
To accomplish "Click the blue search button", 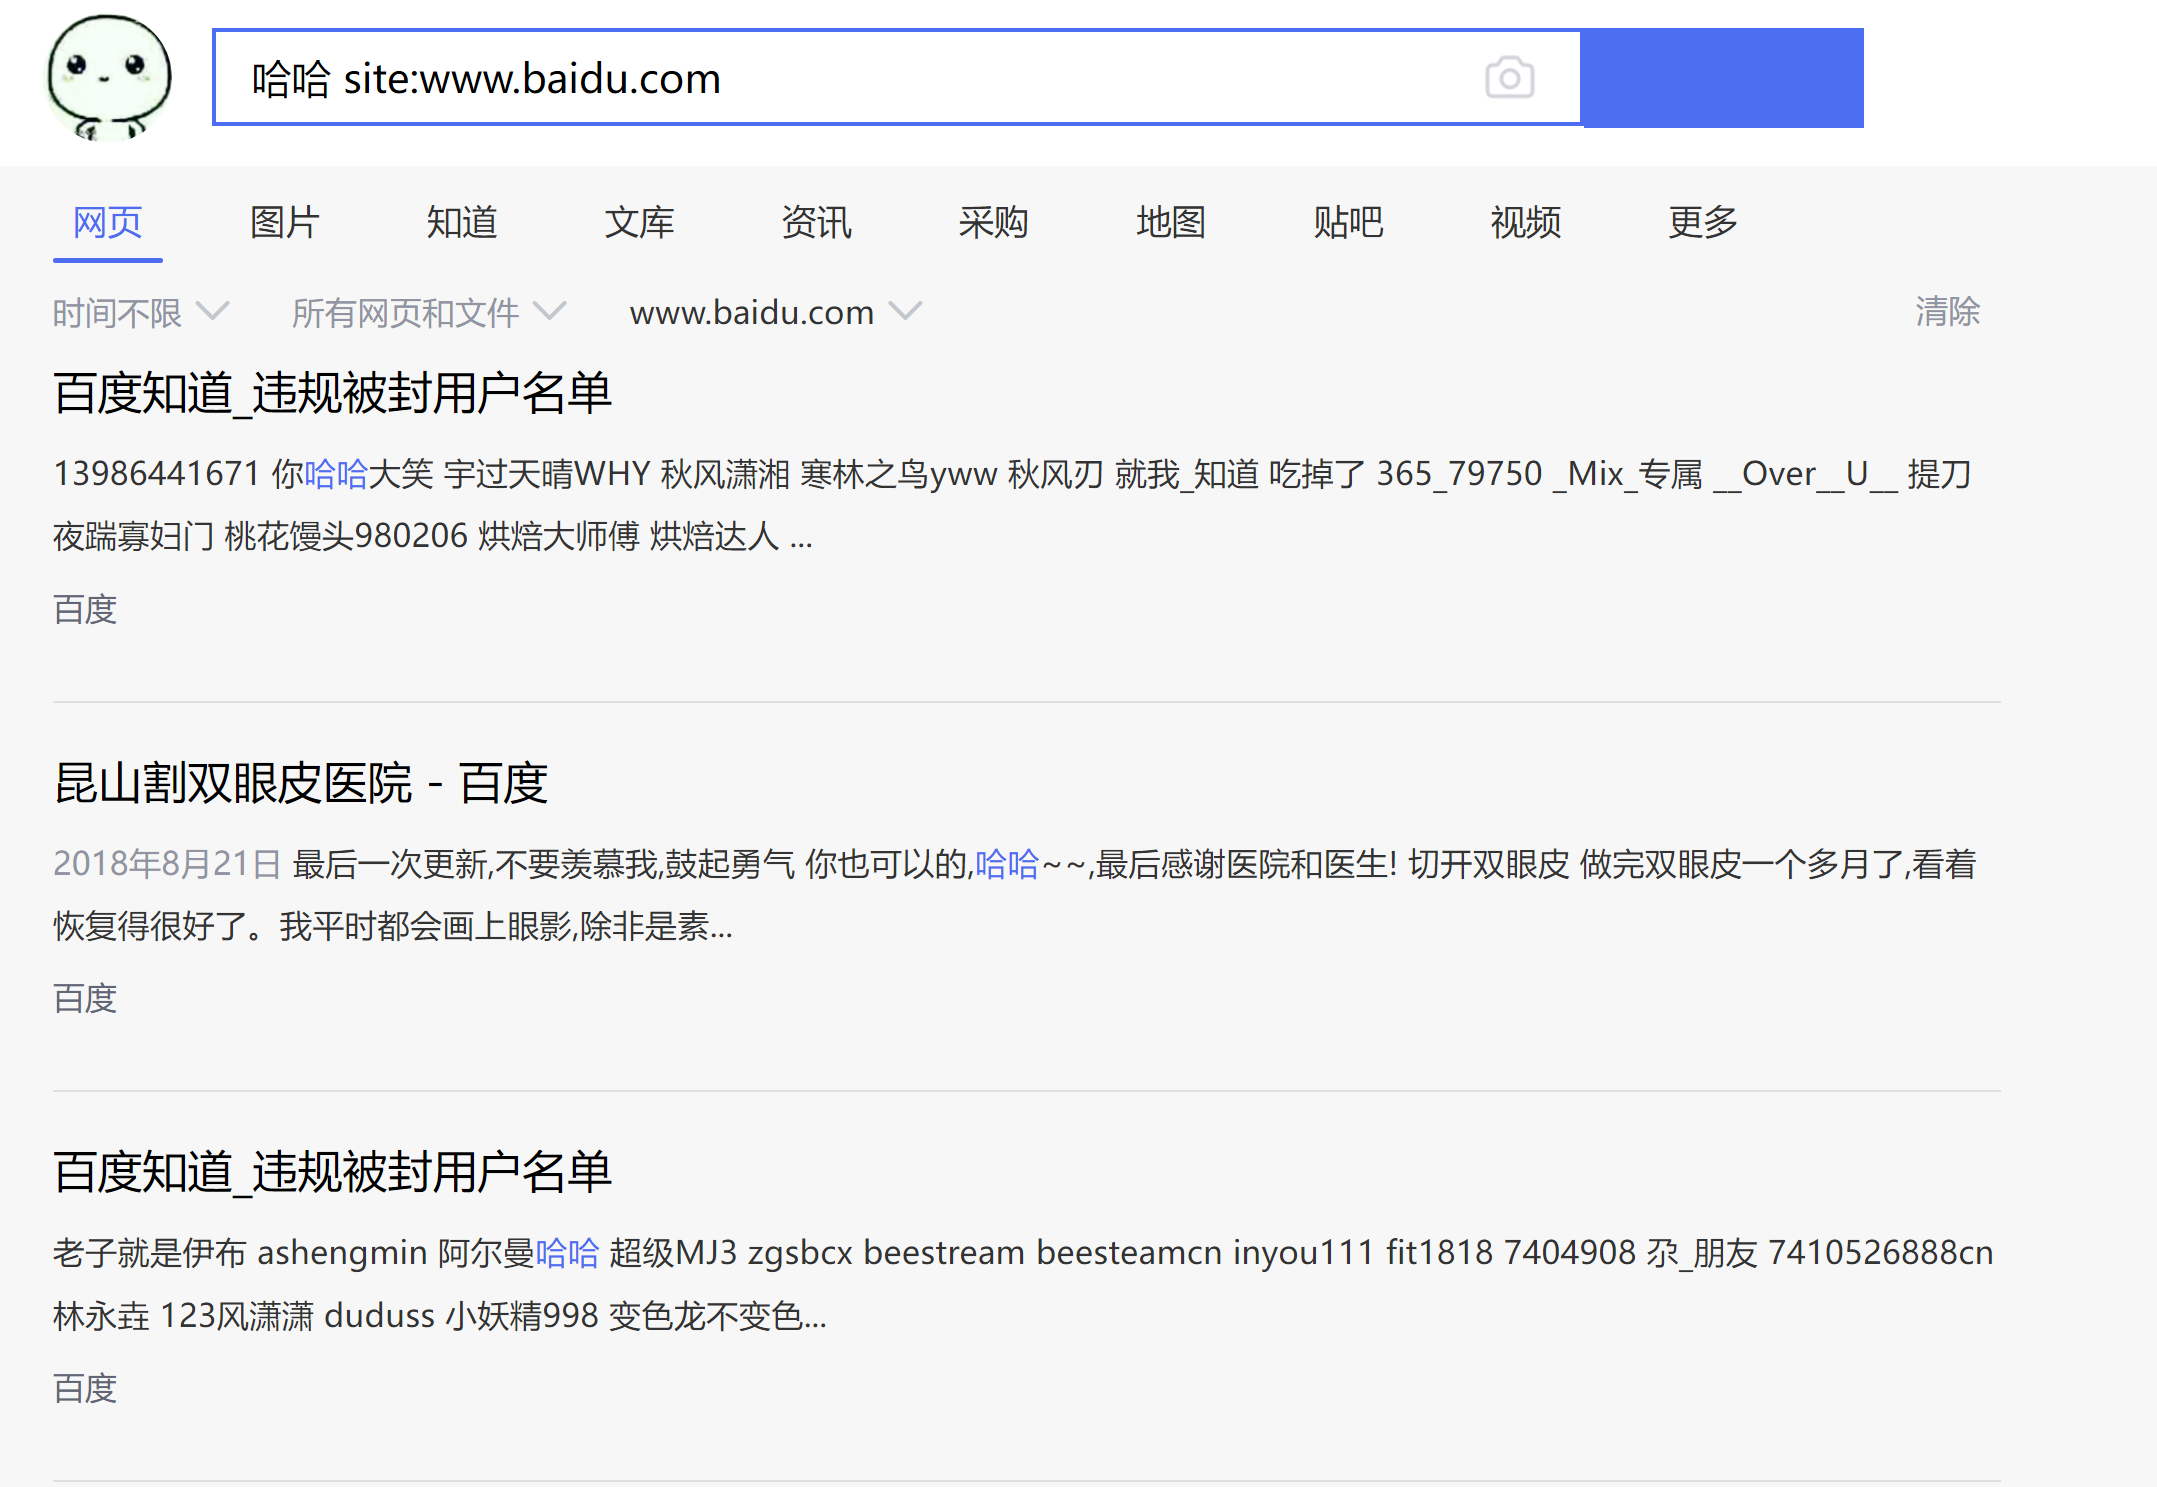I will click(1723, 78).
